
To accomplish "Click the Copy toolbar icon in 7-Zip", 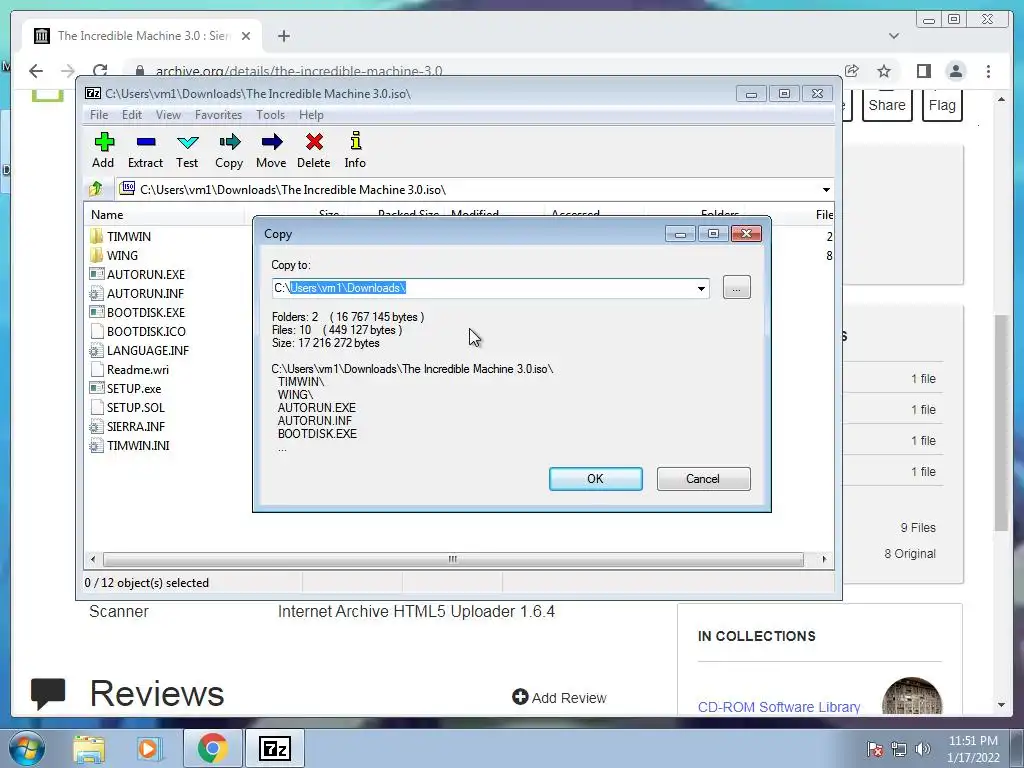I will click(229, 150).
